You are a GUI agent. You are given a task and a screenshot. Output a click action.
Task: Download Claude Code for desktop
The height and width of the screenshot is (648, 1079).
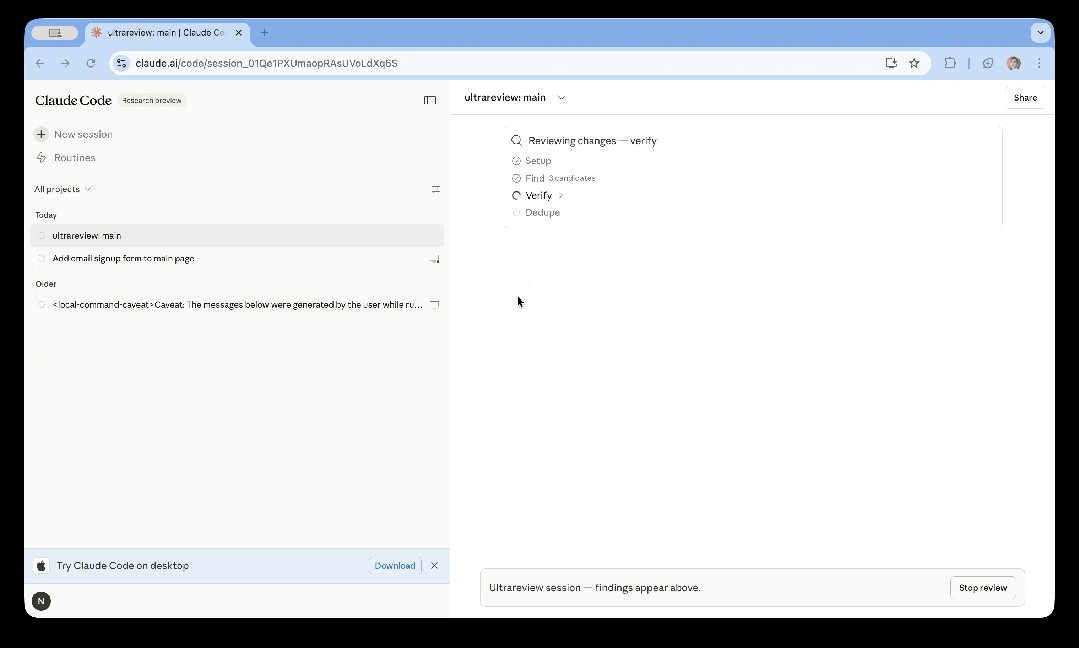(395, 565)
